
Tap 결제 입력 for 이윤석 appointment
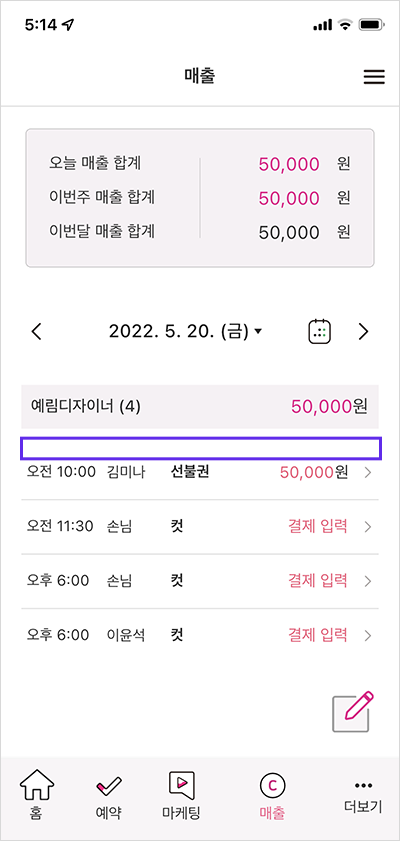coord(317,635)
